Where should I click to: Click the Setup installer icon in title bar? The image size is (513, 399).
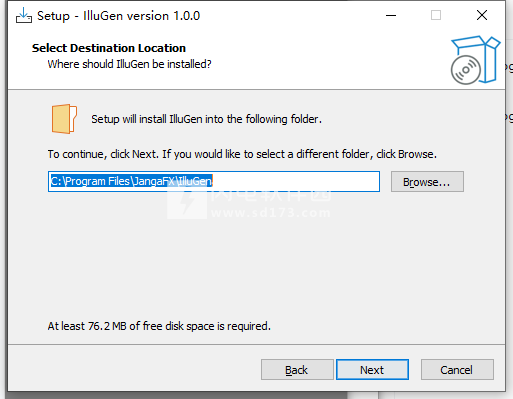click(x=24, y=16)
